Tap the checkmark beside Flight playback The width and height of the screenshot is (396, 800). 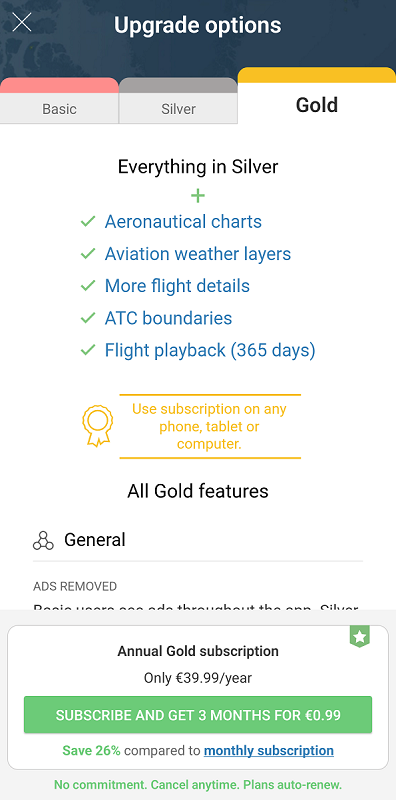[88, 350]
